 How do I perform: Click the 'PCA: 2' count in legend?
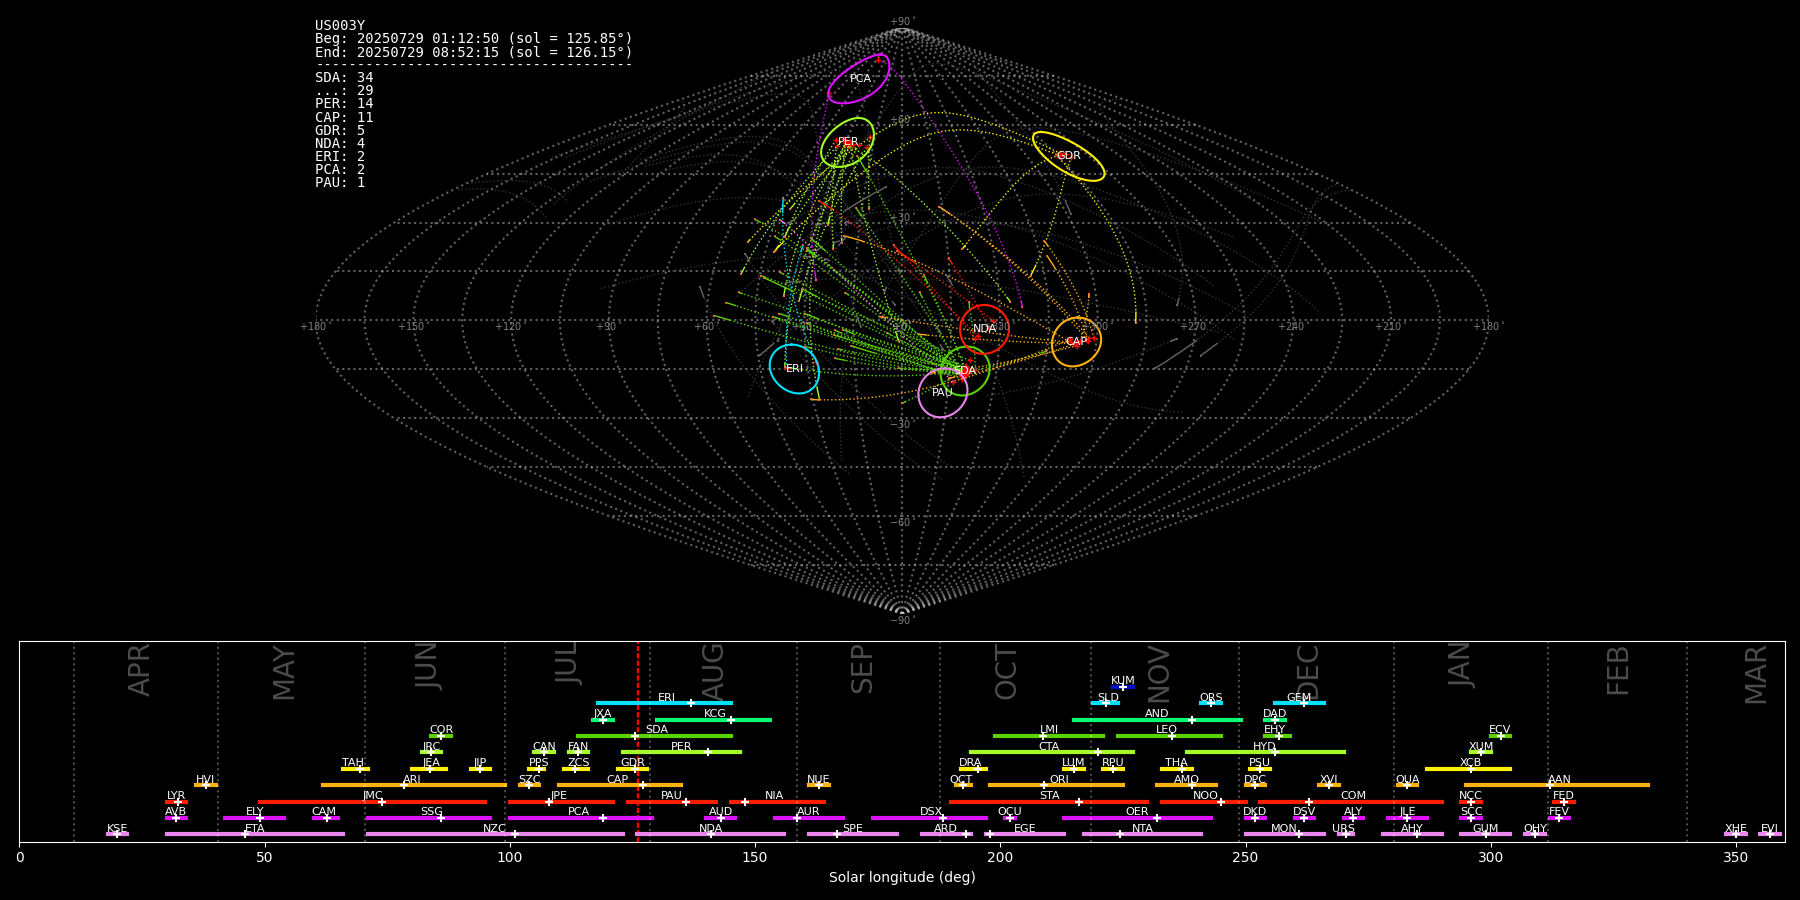tap(340, 170)
